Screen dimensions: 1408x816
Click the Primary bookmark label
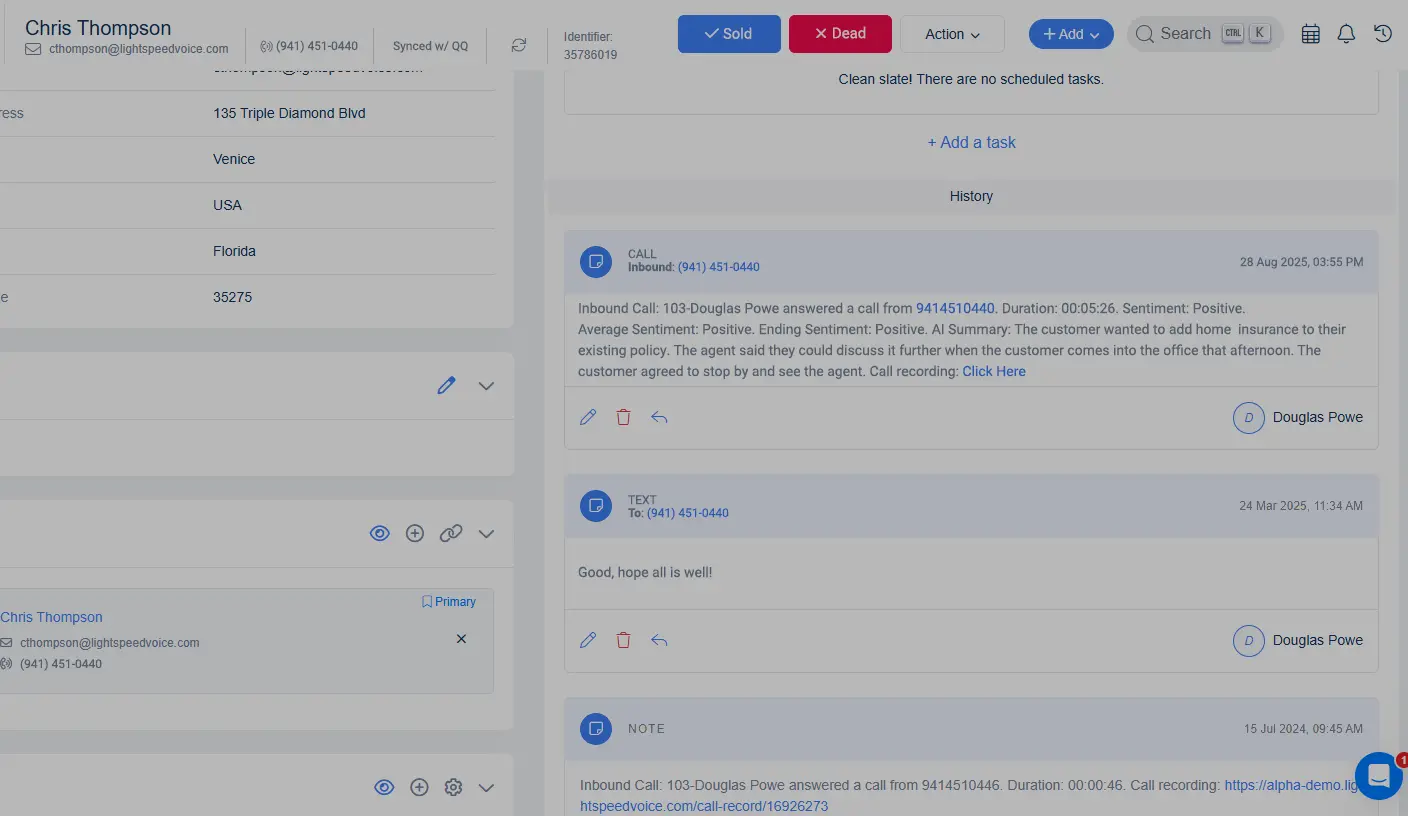[x=449, y=602]
